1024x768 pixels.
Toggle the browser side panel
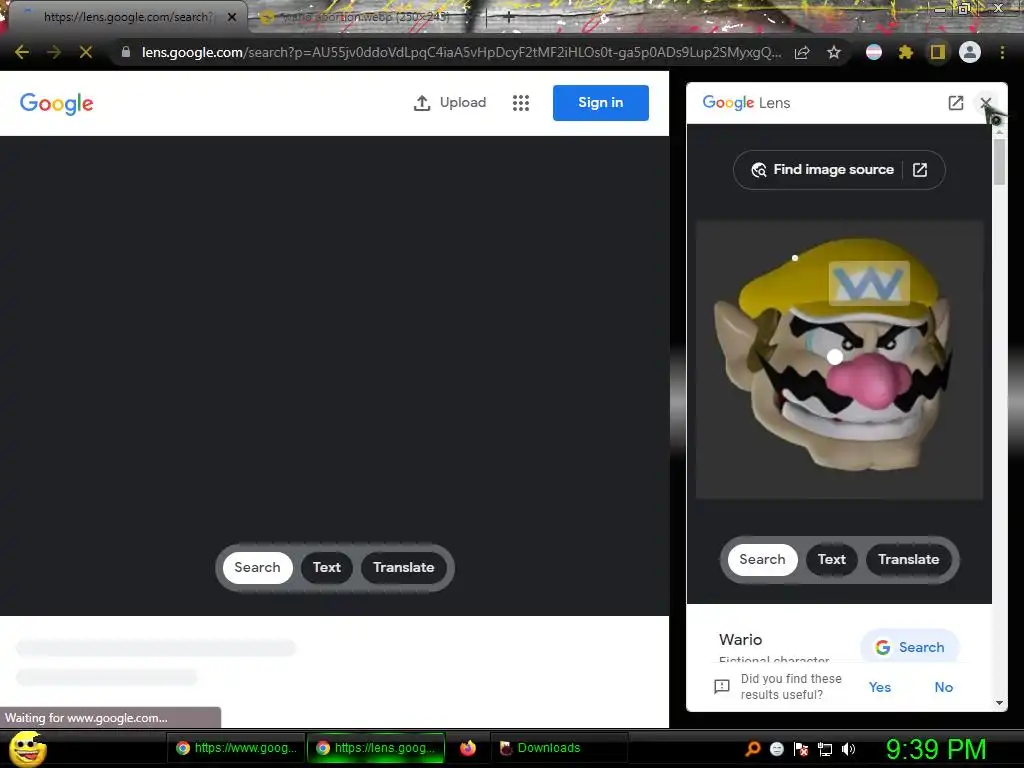(x=938, y=52)
